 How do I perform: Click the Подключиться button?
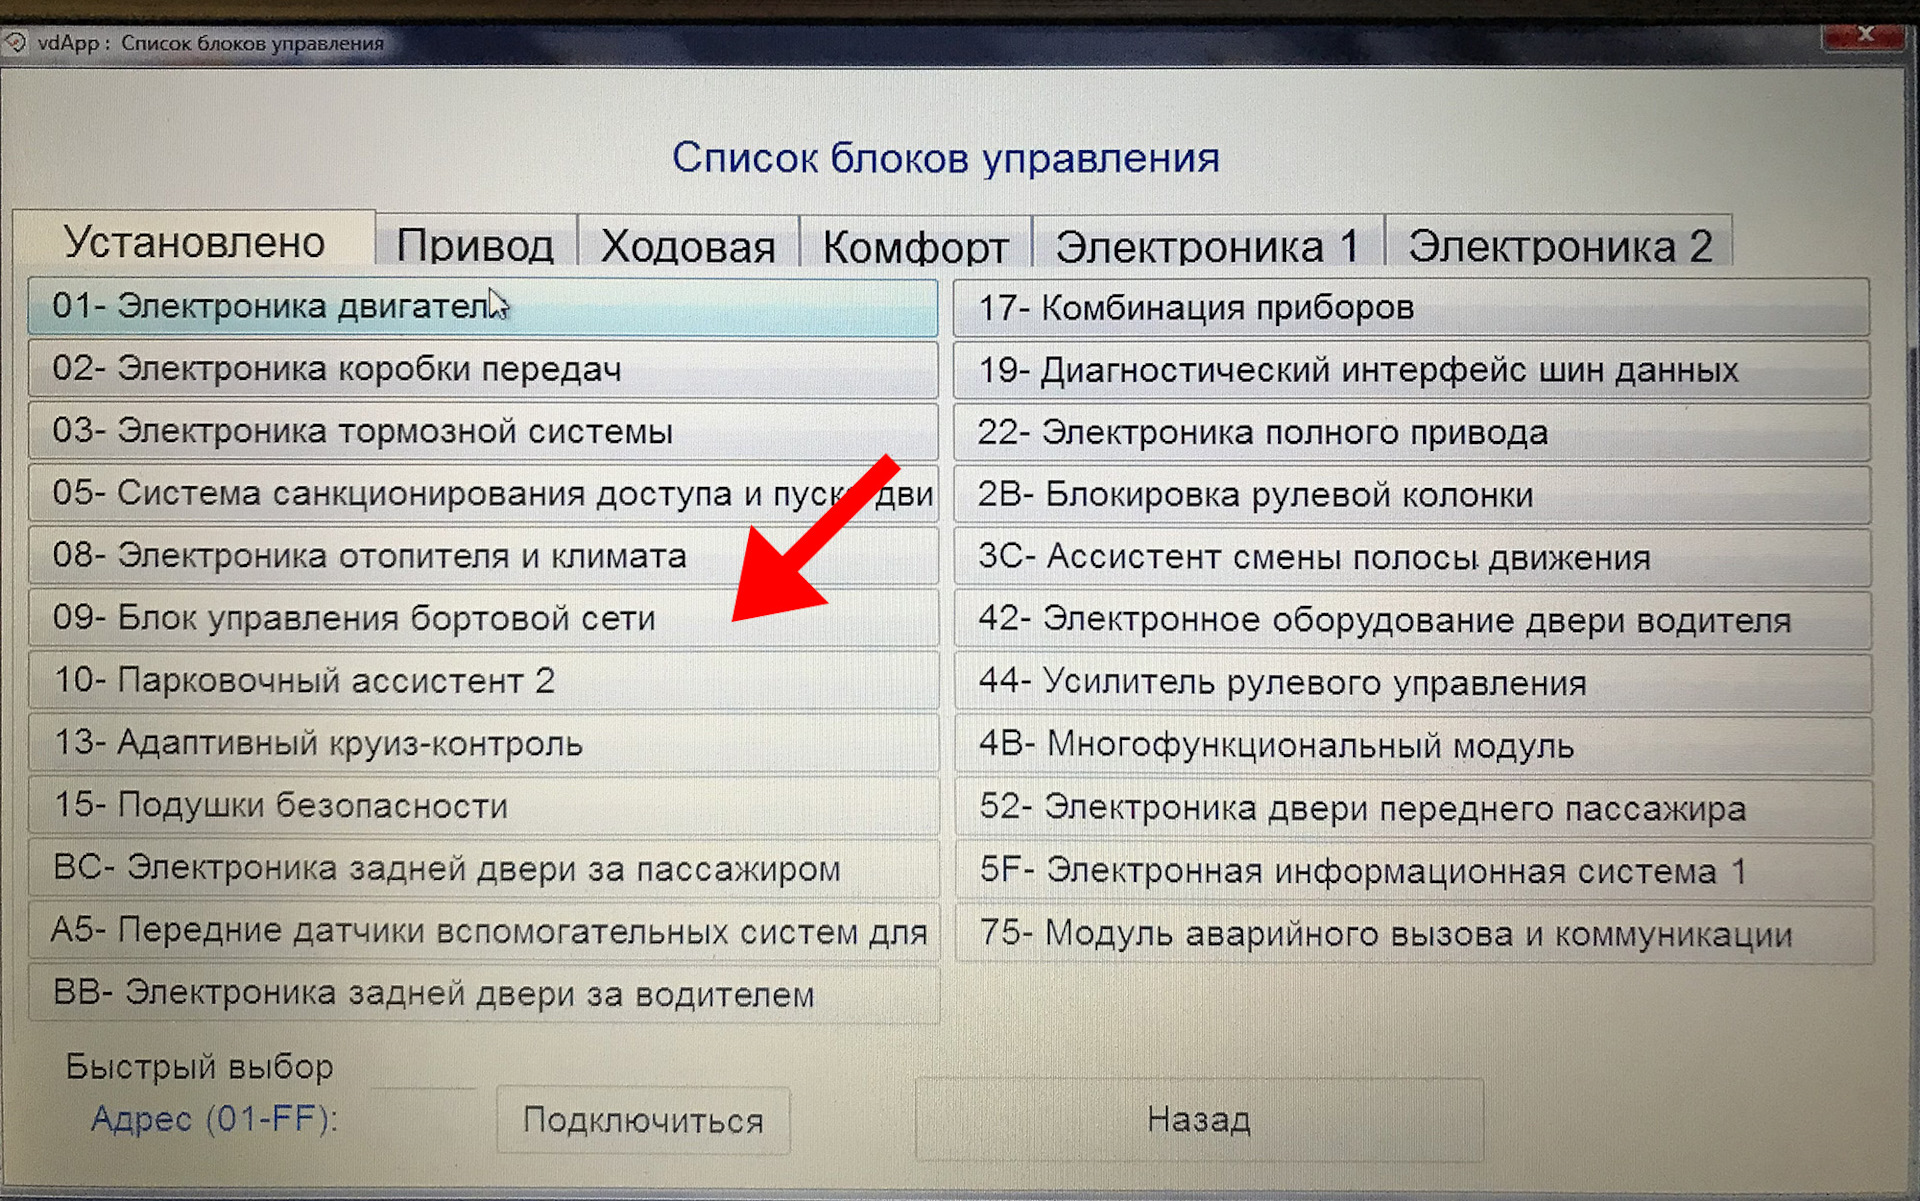[x=643, y=1120]
